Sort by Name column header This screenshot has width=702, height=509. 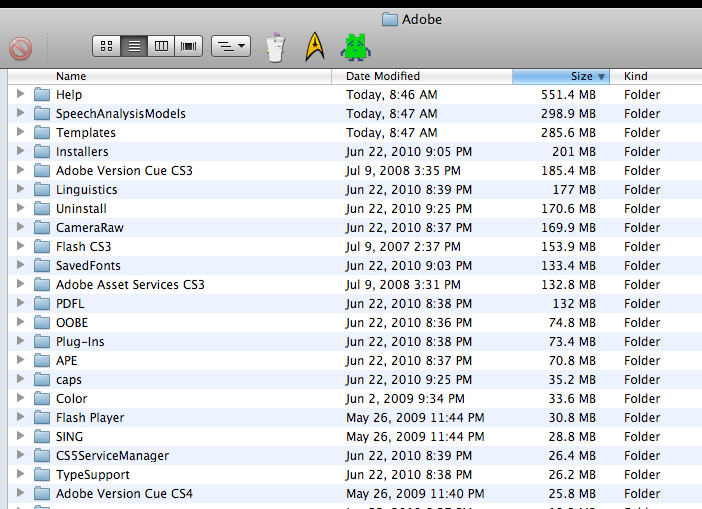click(170, 76)
